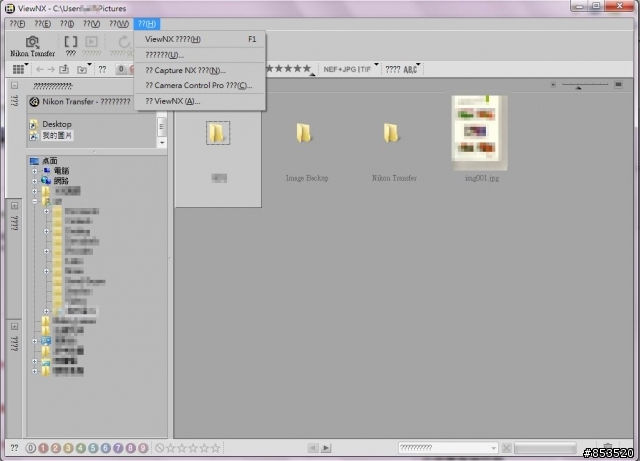Image resolution: width=640 pixels, height=461 pixels.
Task: Open the keyword combo box at bottom
Action: tap(448, 448)
